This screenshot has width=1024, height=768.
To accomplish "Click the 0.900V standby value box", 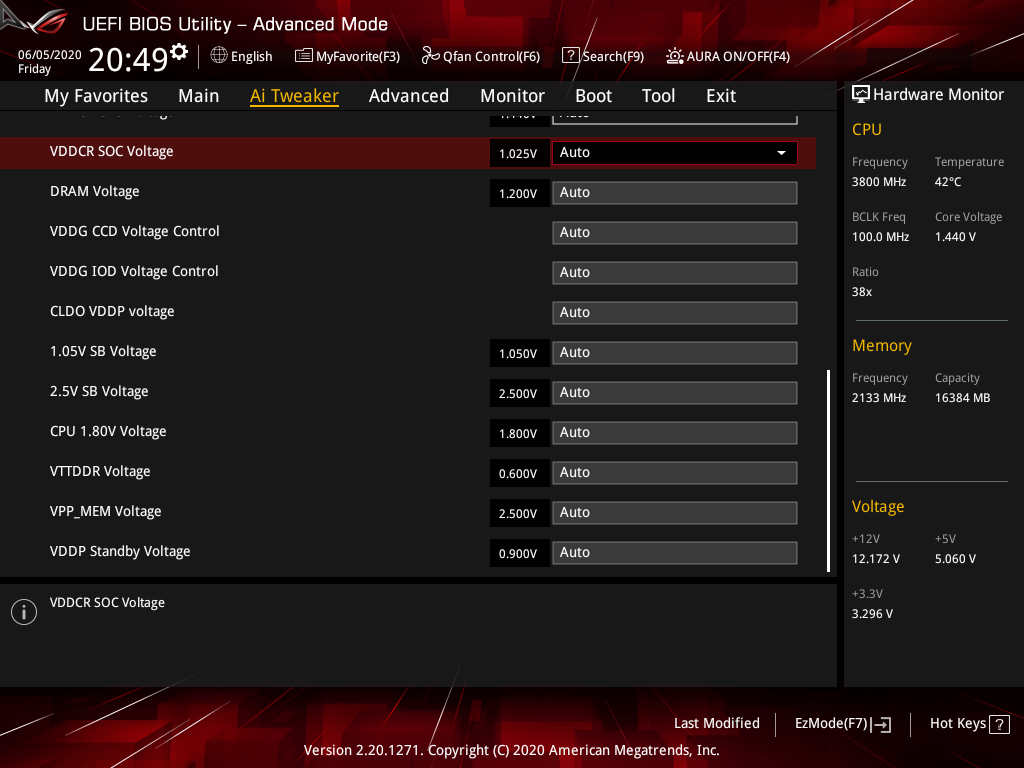I will click(519, 553).
